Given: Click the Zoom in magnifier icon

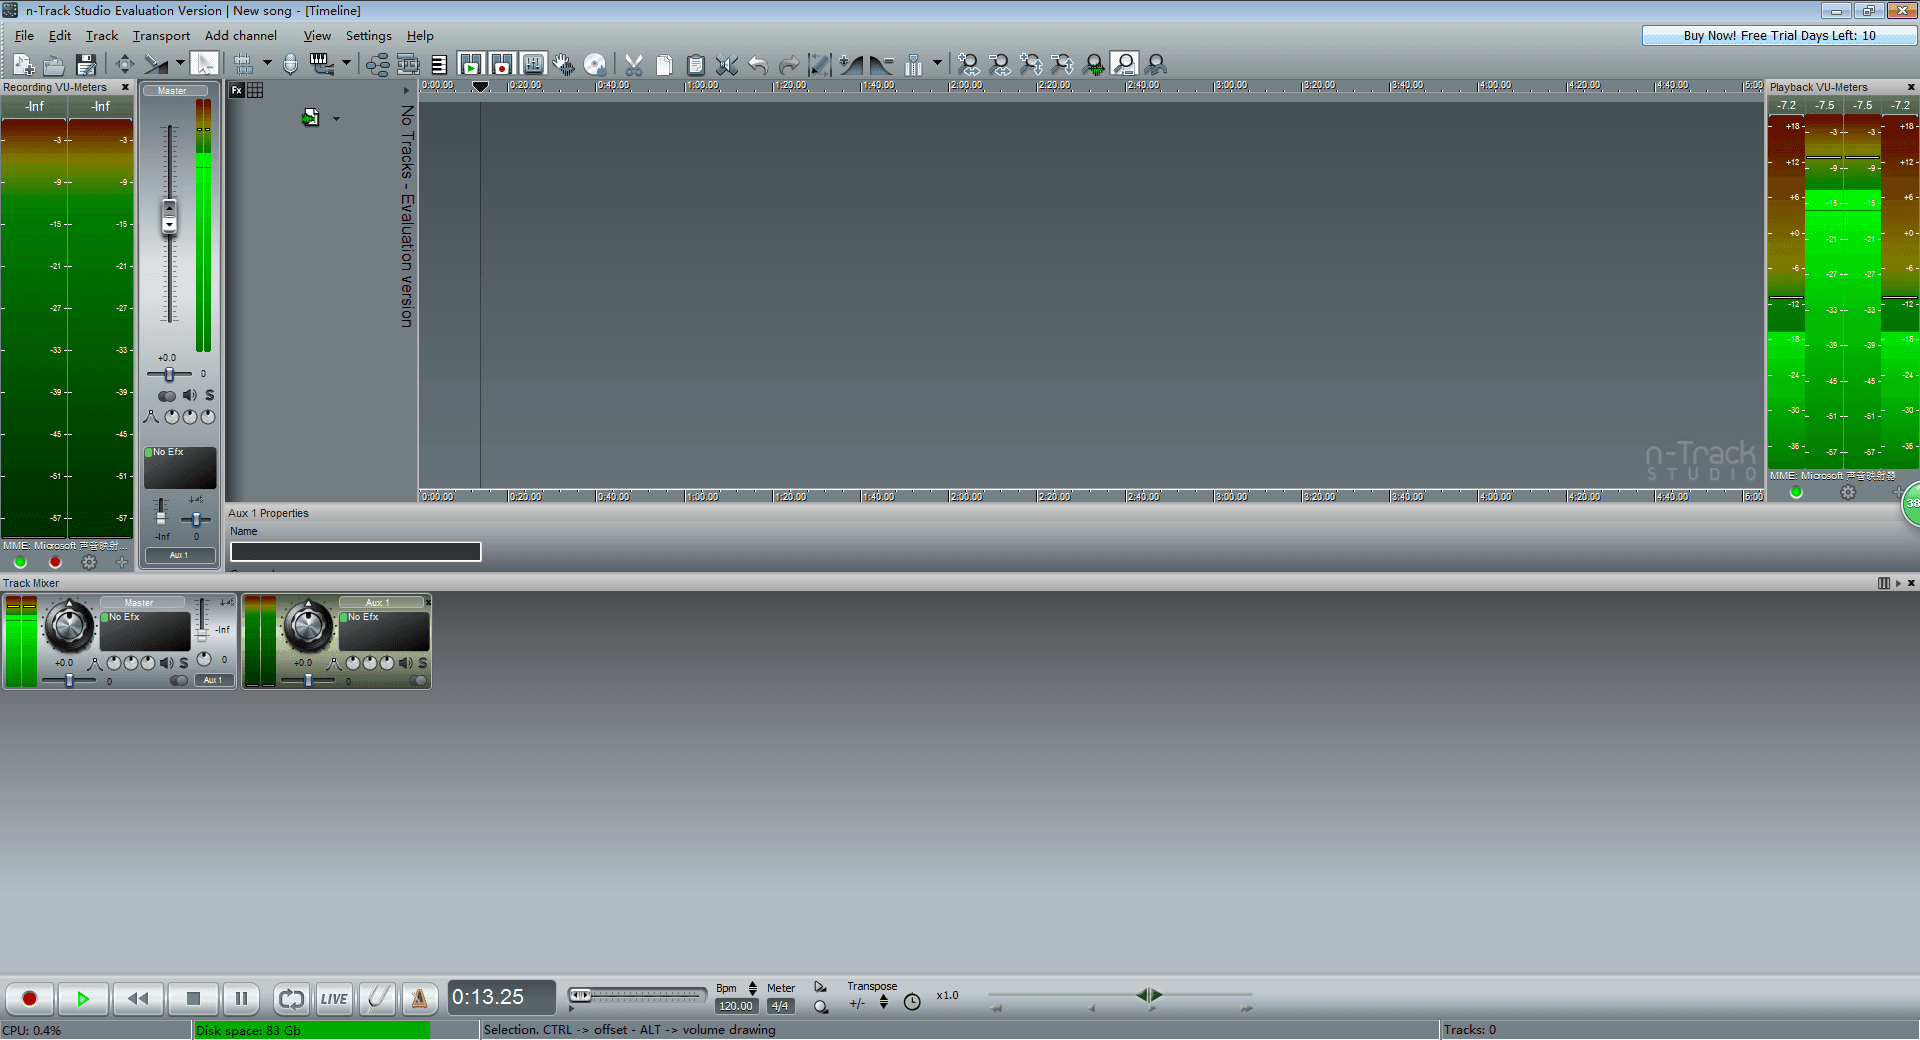Looking at the screenshot, I should click(x=968, y=63).
